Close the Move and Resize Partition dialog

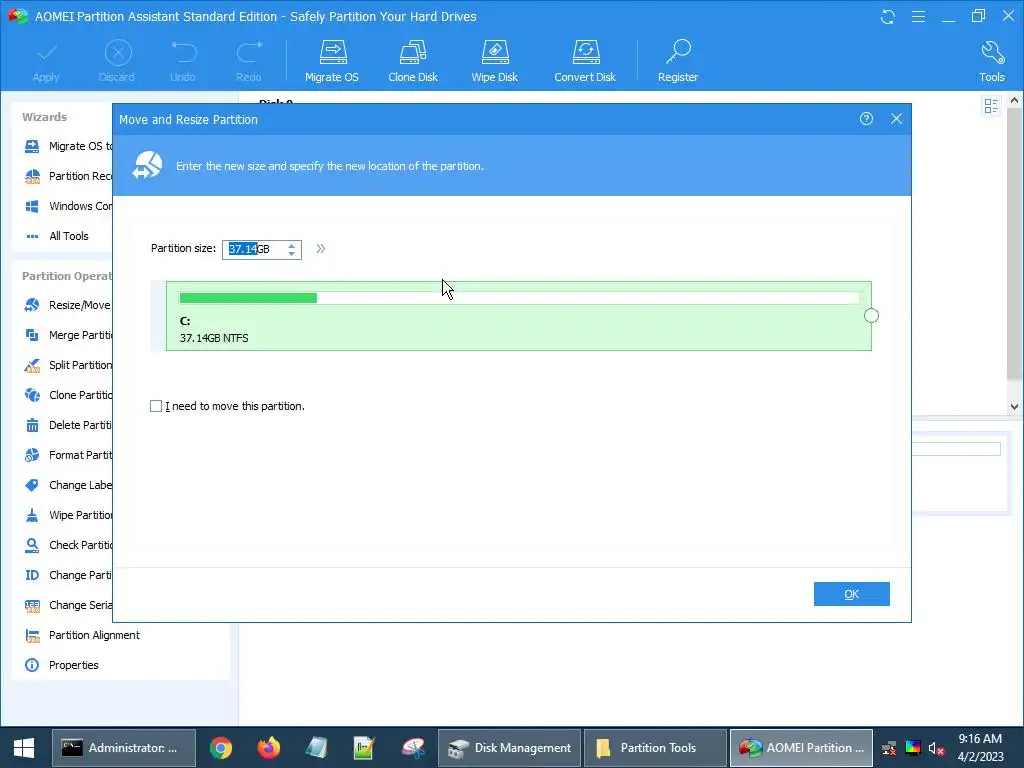pos(896,119)
